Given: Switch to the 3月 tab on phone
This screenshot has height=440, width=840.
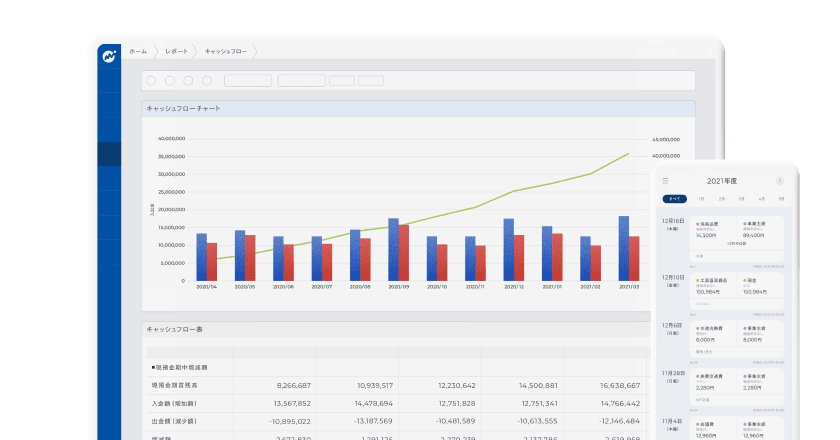Looking at the screenshot, I should coord(741,199).
